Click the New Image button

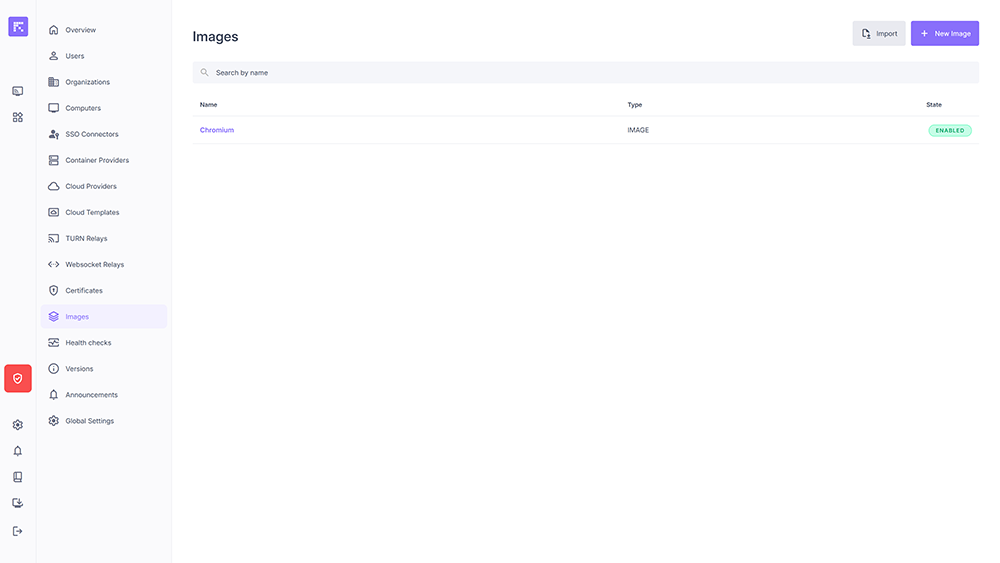944,33
